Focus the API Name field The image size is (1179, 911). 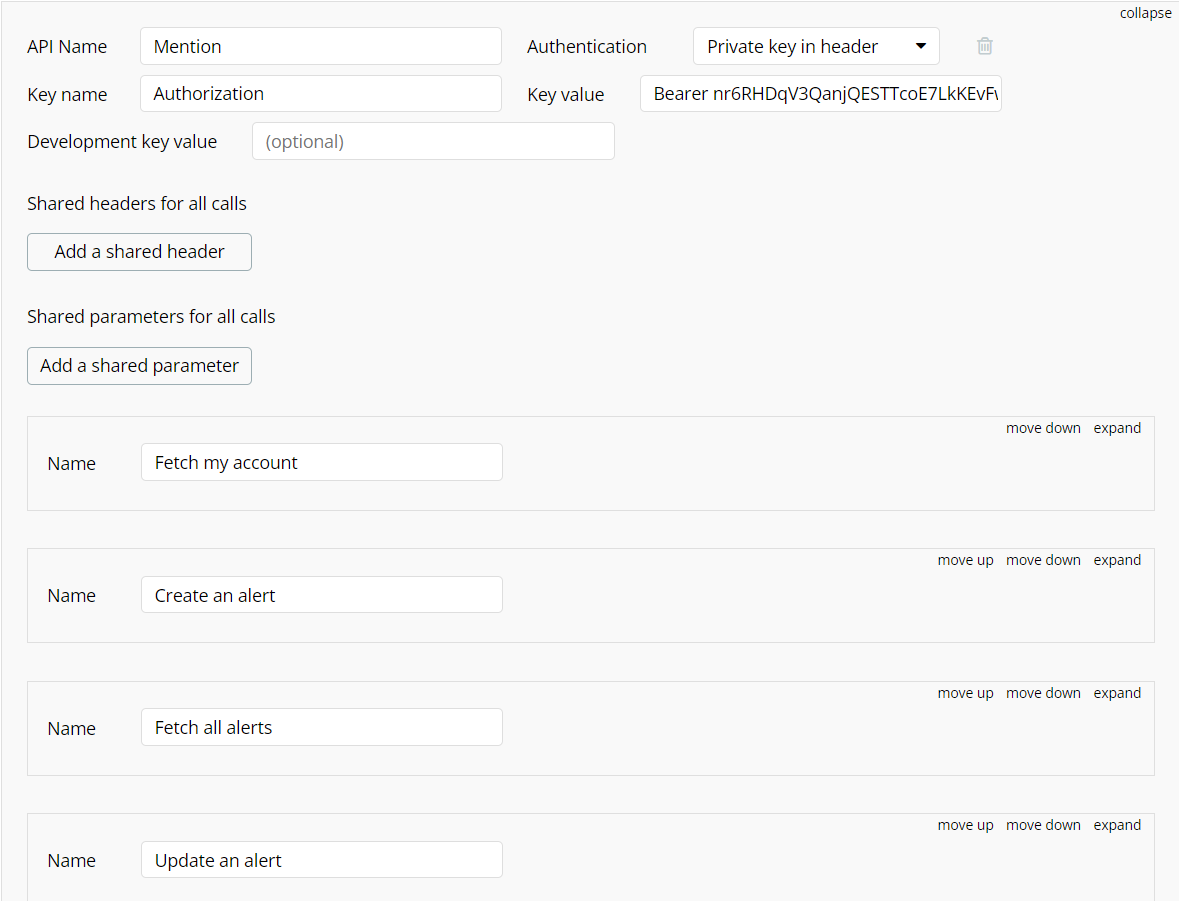[320, 47]
